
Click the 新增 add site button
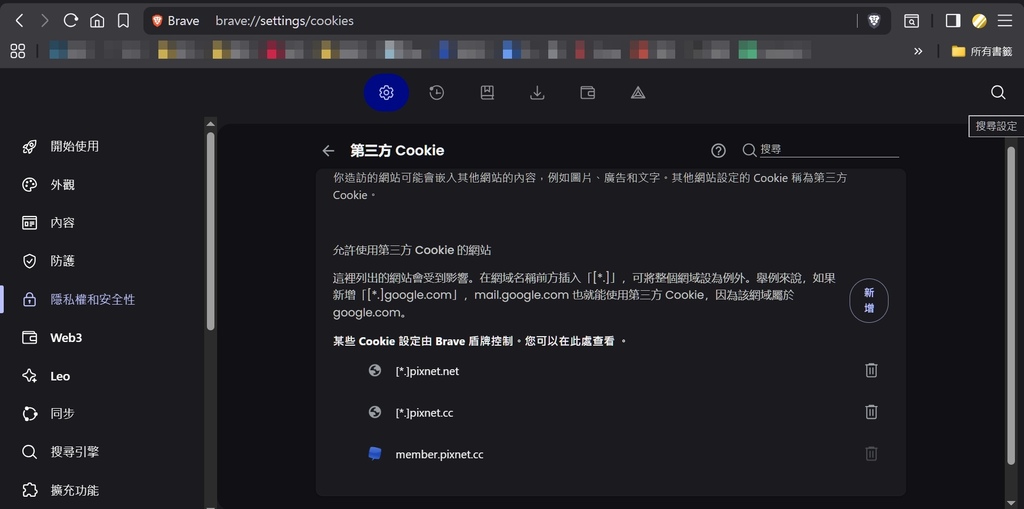point(869,301)
